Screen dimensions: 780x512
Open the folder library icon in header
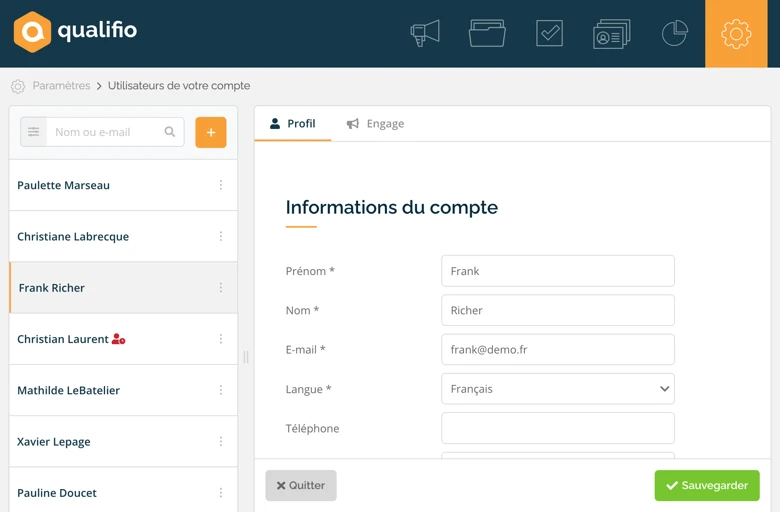pyautogui.click(x=487, y=33)
